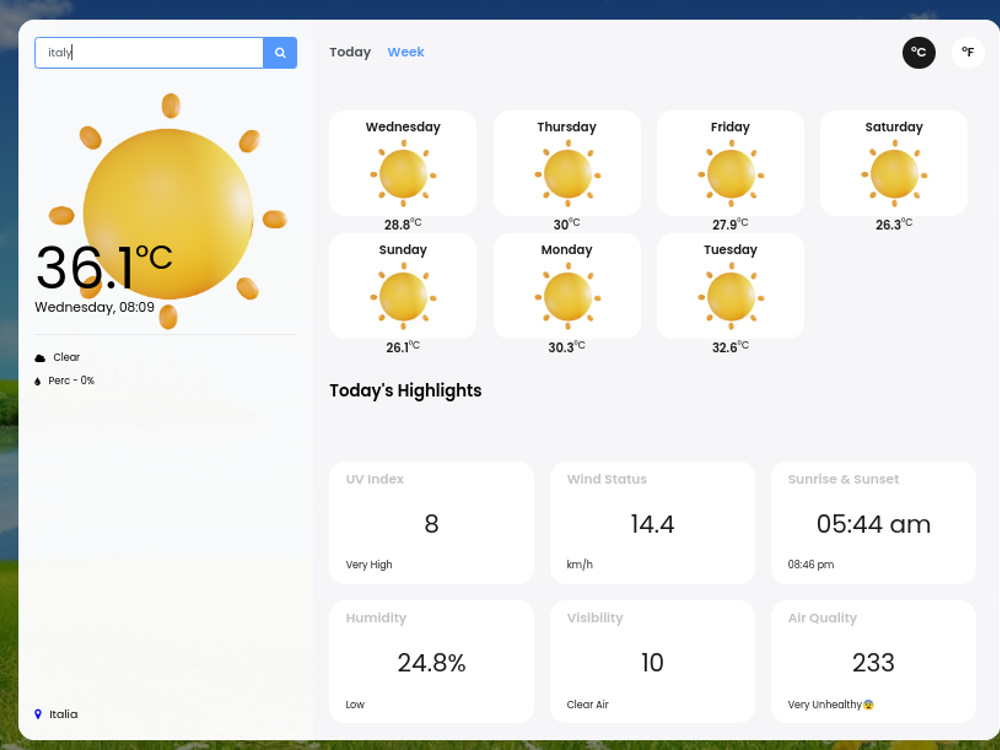
Task: Click the Low humidity status label
Action: click(355, 705)
